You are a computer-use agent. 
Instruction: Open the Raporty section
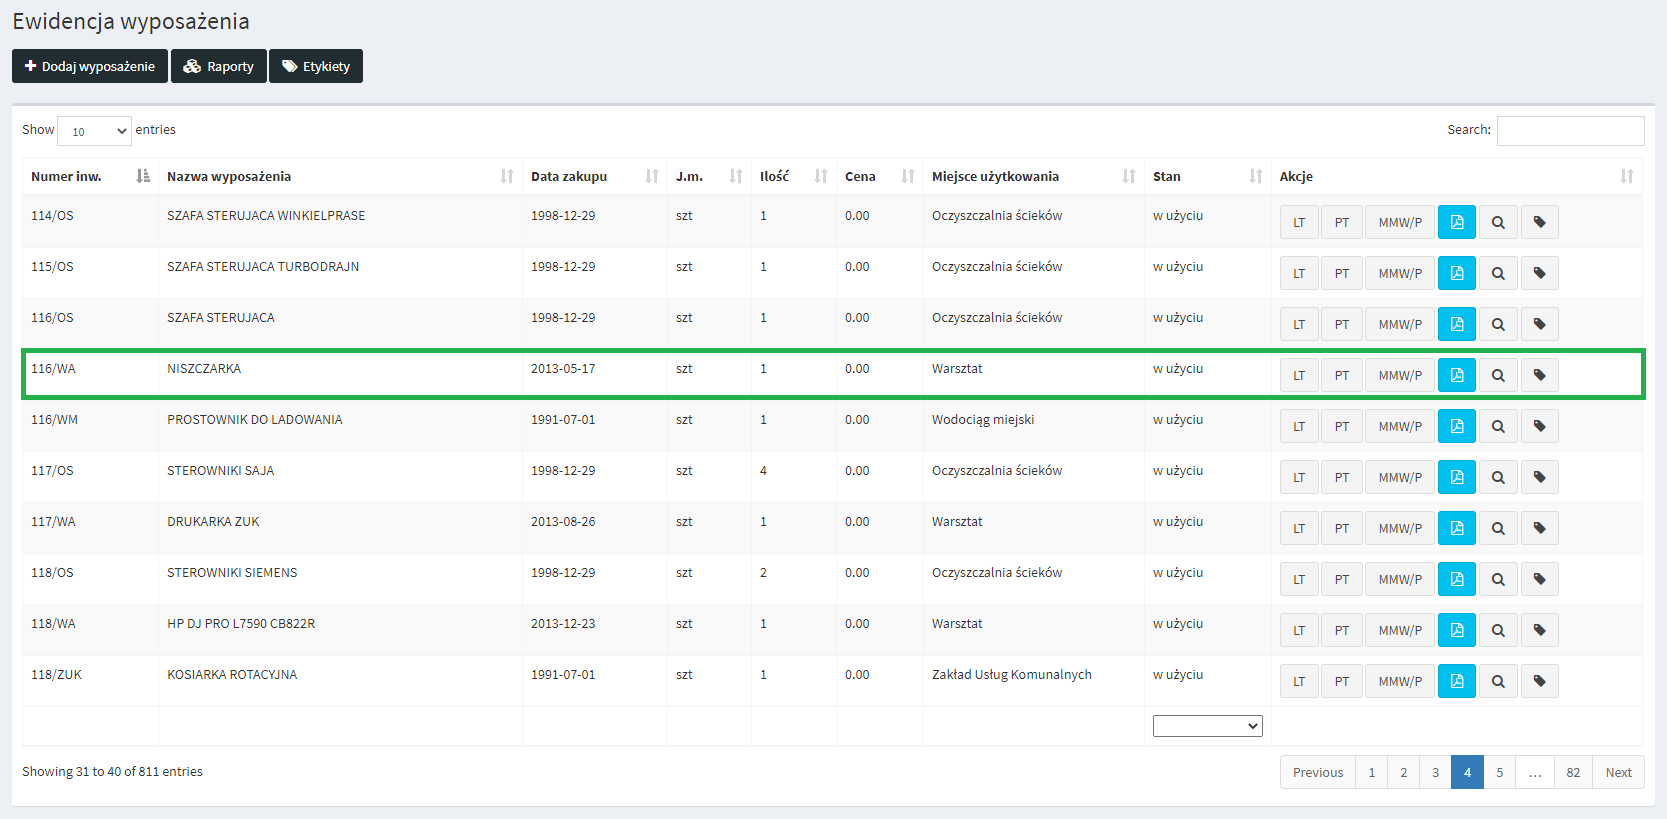point(219,66)
